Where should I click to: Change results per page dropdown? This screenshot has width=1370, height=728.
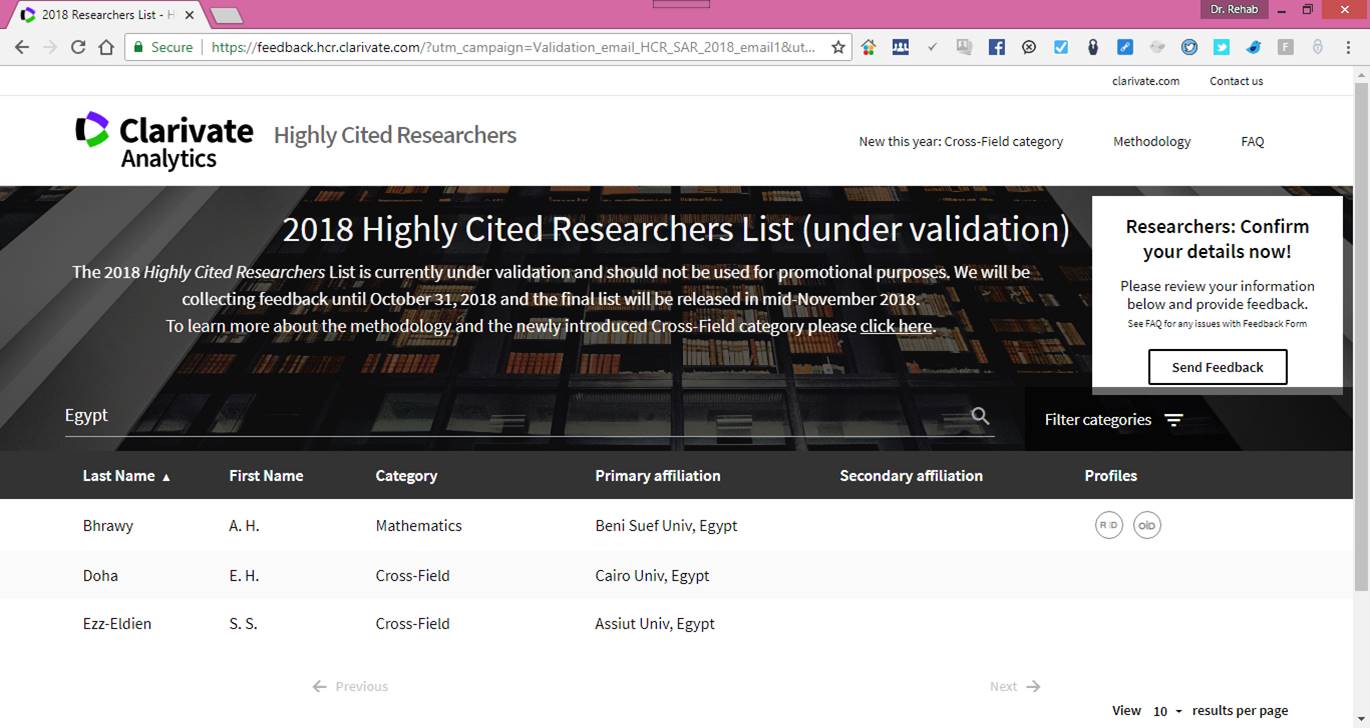click(x=1167, y=711)
